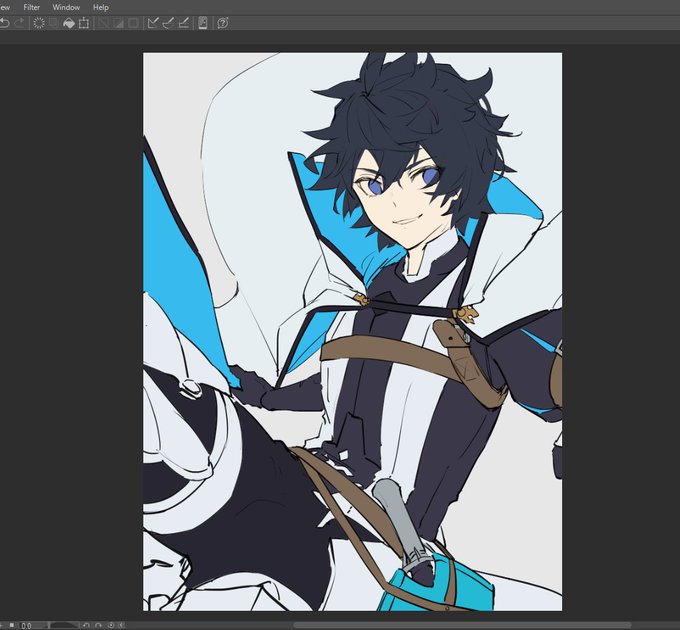The width and height of the screenshot is (680, 630).
Task: Rotate the canvas left with bottom arrow
Action: 86,626
